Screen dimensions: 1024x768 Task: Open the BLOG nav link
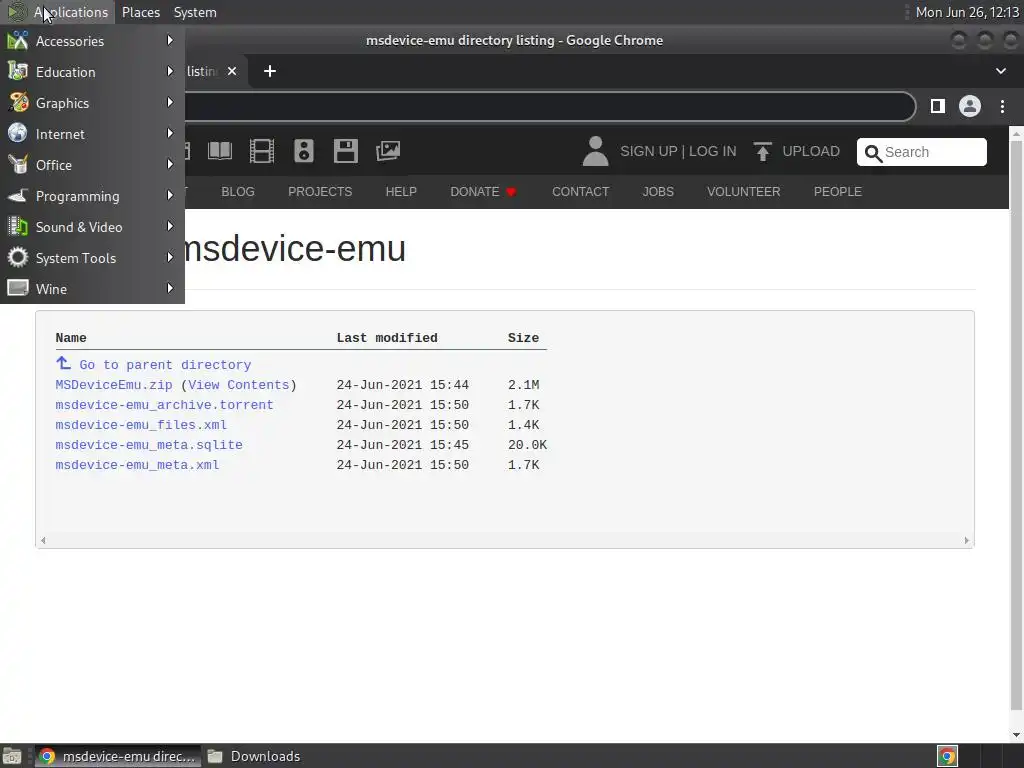(x=238, y=192)
